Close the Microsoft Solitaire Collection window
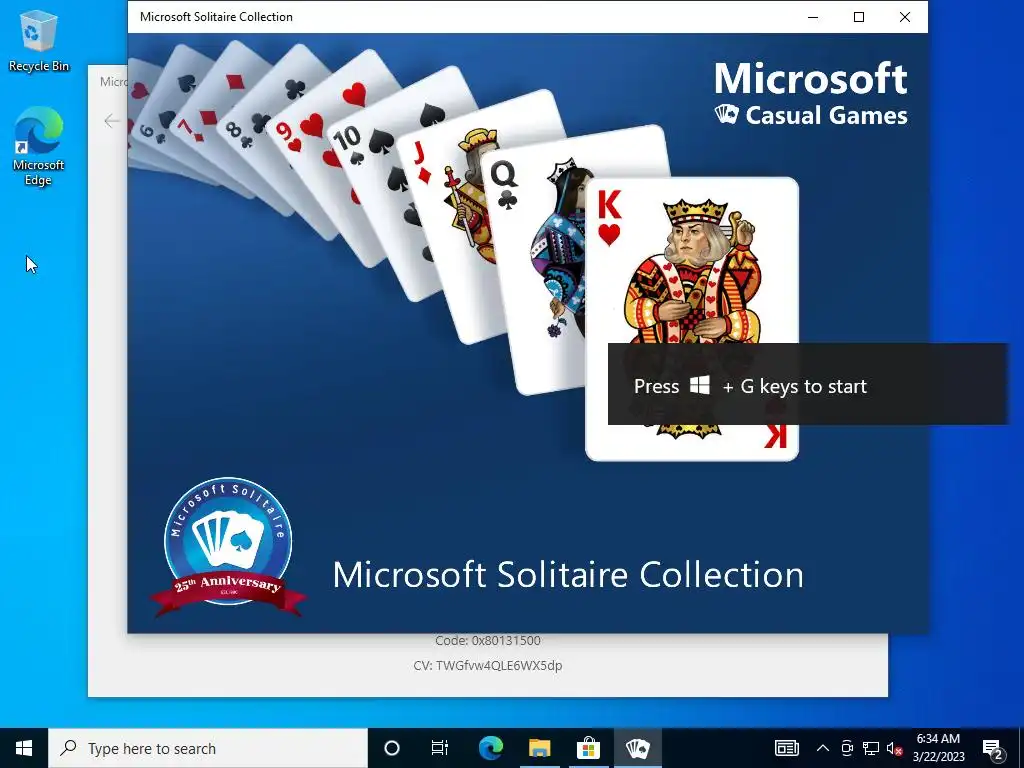1024x768 pixels. 904,17
